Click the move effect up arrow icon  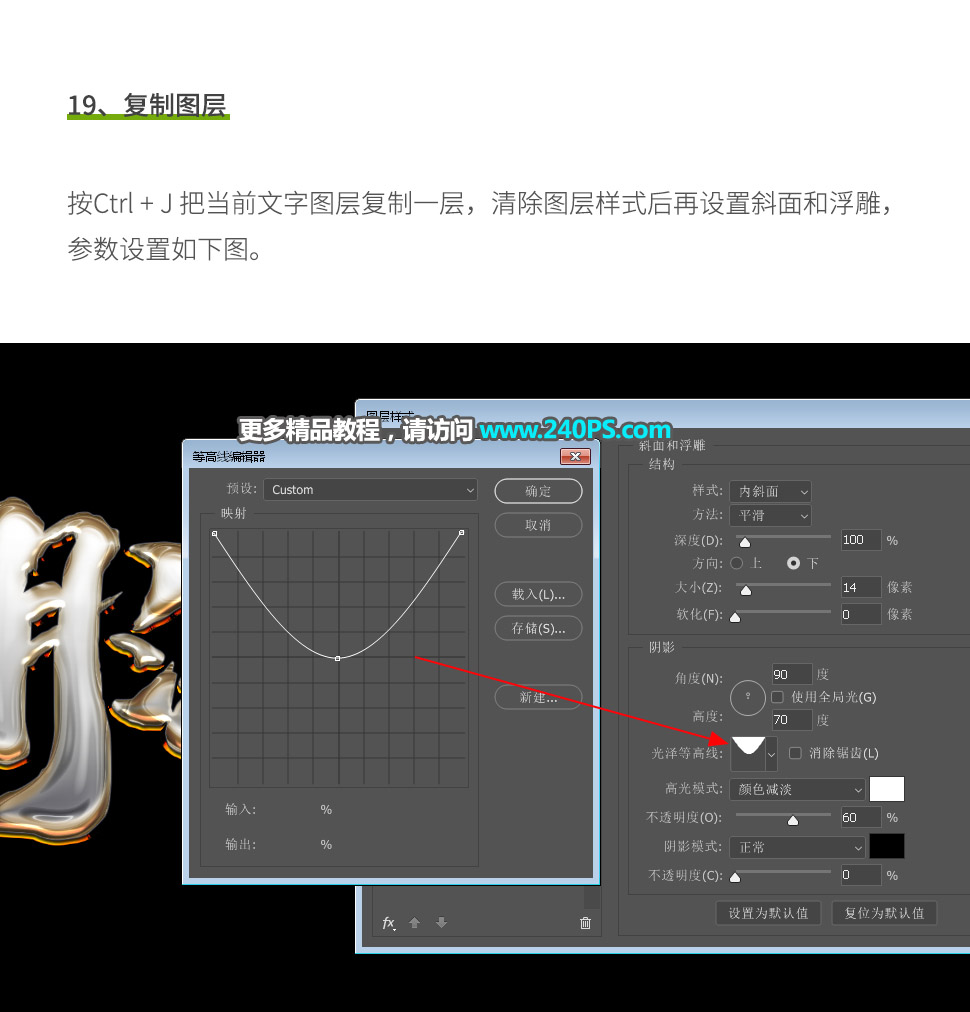(414, 922)
